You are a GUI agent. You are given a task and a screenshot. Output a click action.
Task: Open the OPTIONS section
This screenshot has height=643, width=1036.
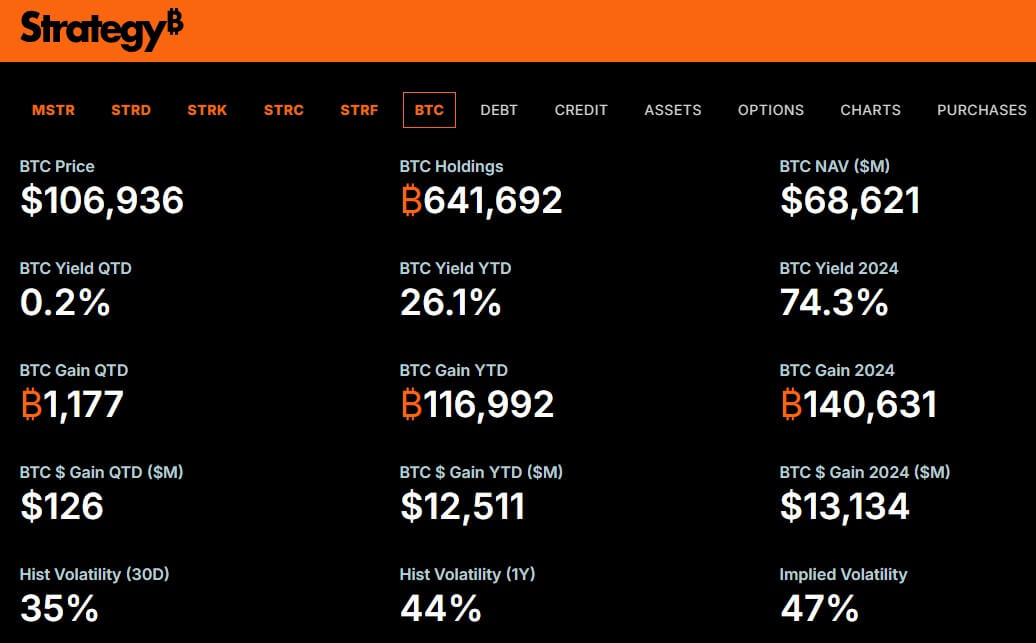pyautogui.click(x=771, y=110)
